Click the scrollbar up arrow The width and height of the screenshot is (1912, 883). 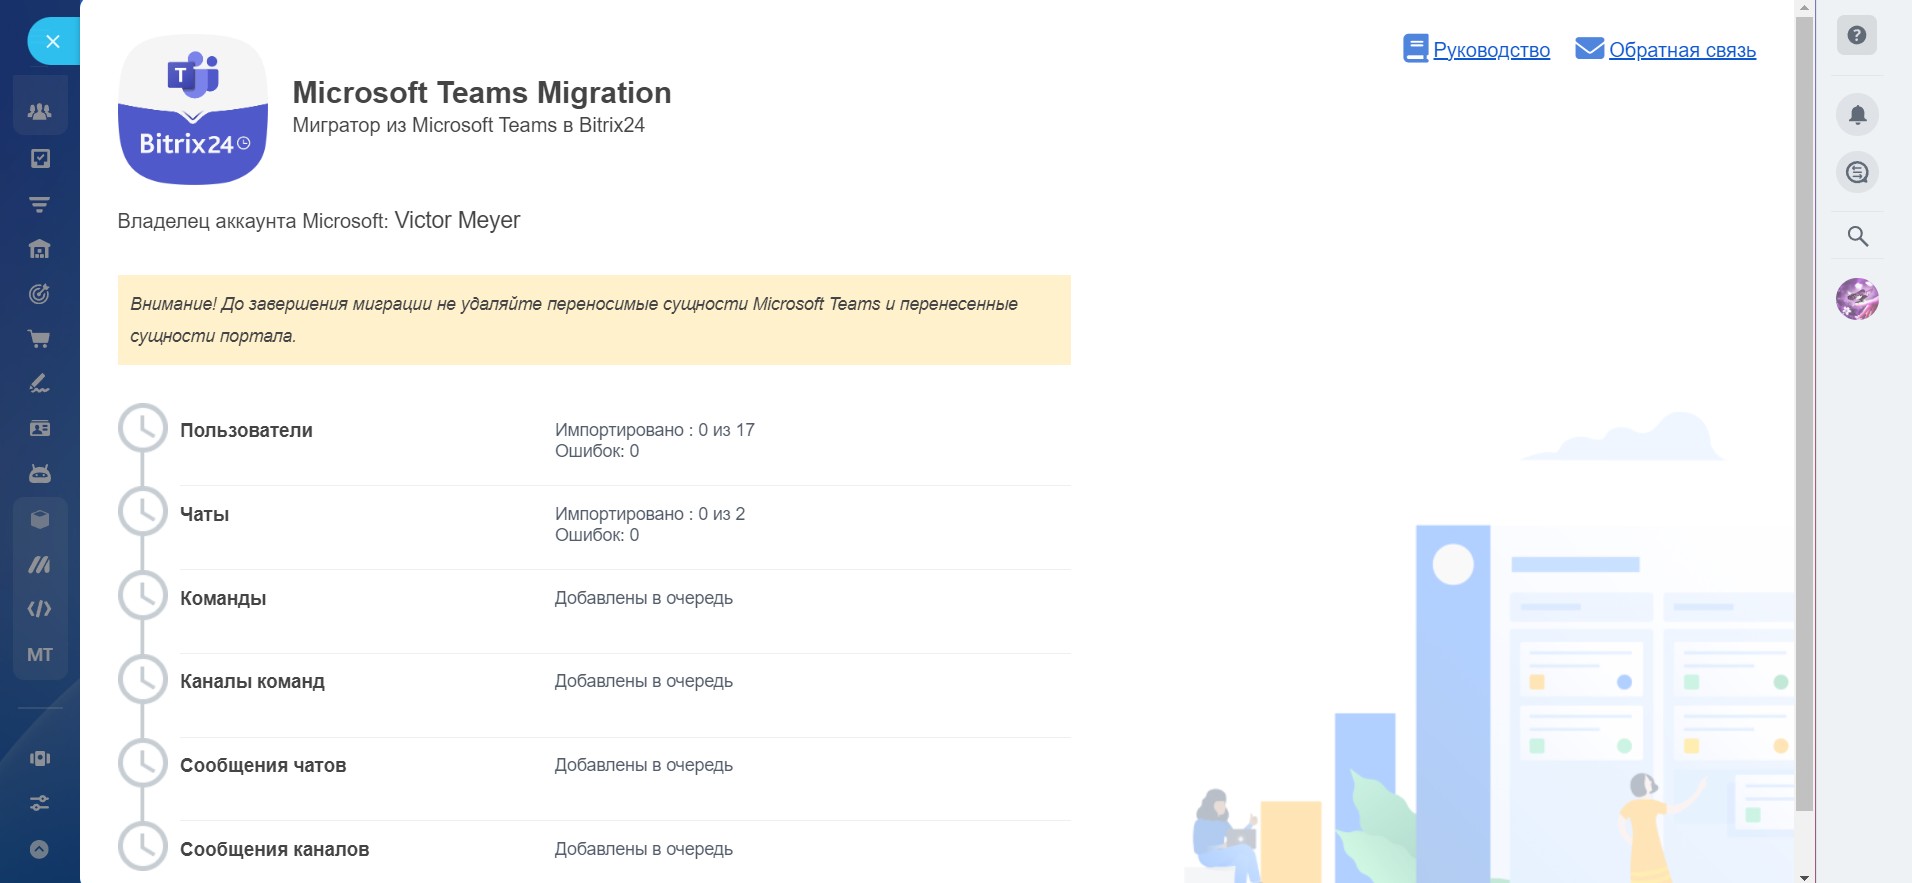pos(1804,8)
